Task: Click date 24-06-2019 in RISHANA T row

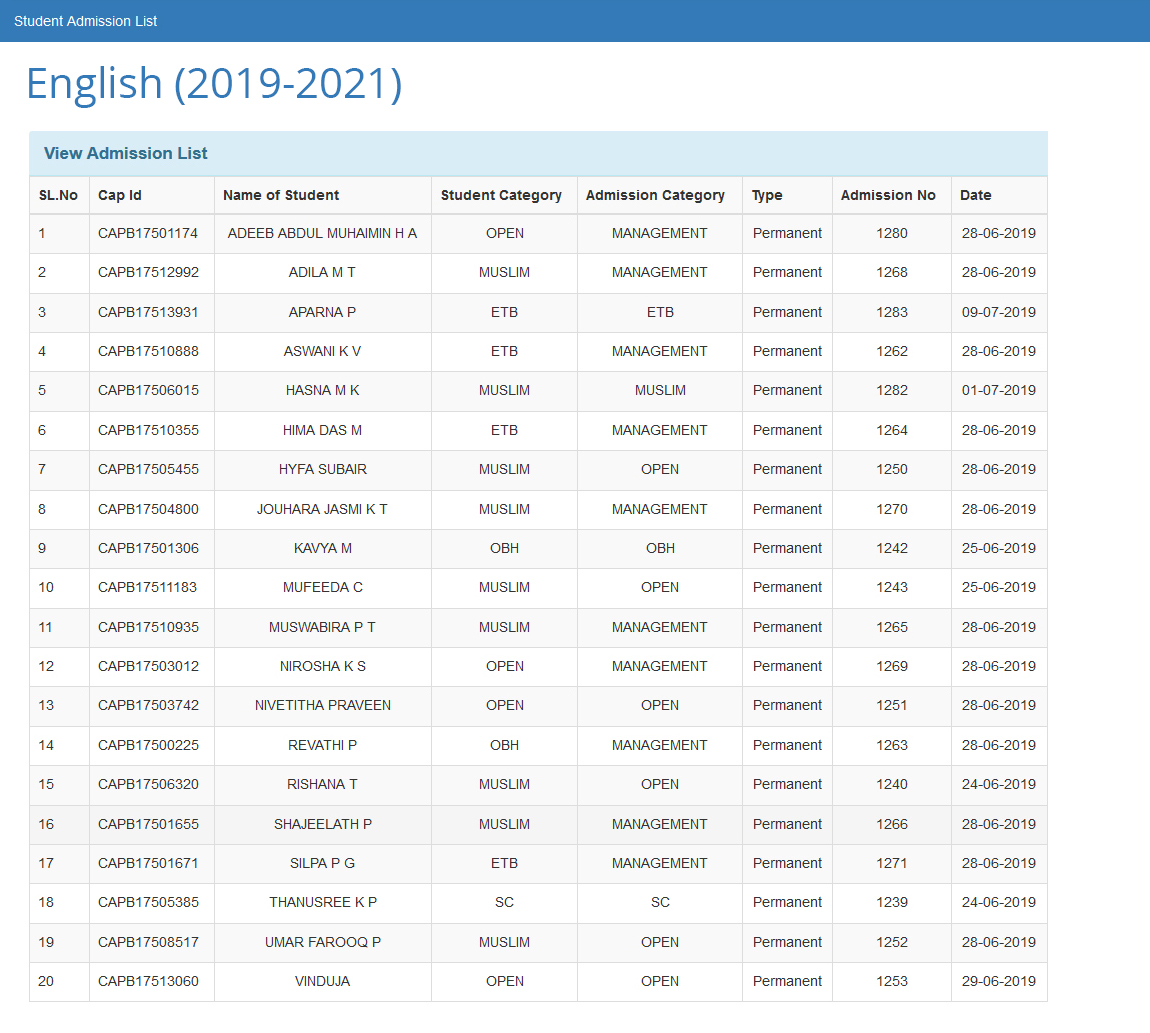Action: click(x=998, y=784)
